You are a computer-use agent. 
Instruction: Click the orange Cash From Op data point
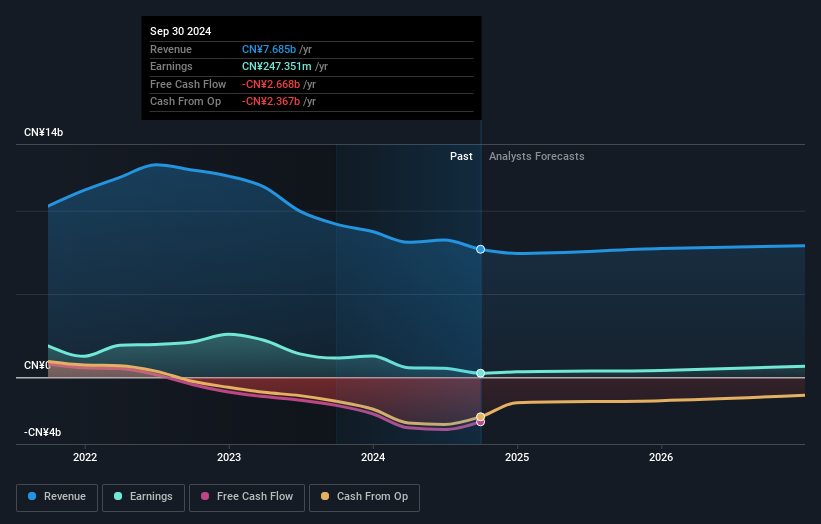point(480,417)
